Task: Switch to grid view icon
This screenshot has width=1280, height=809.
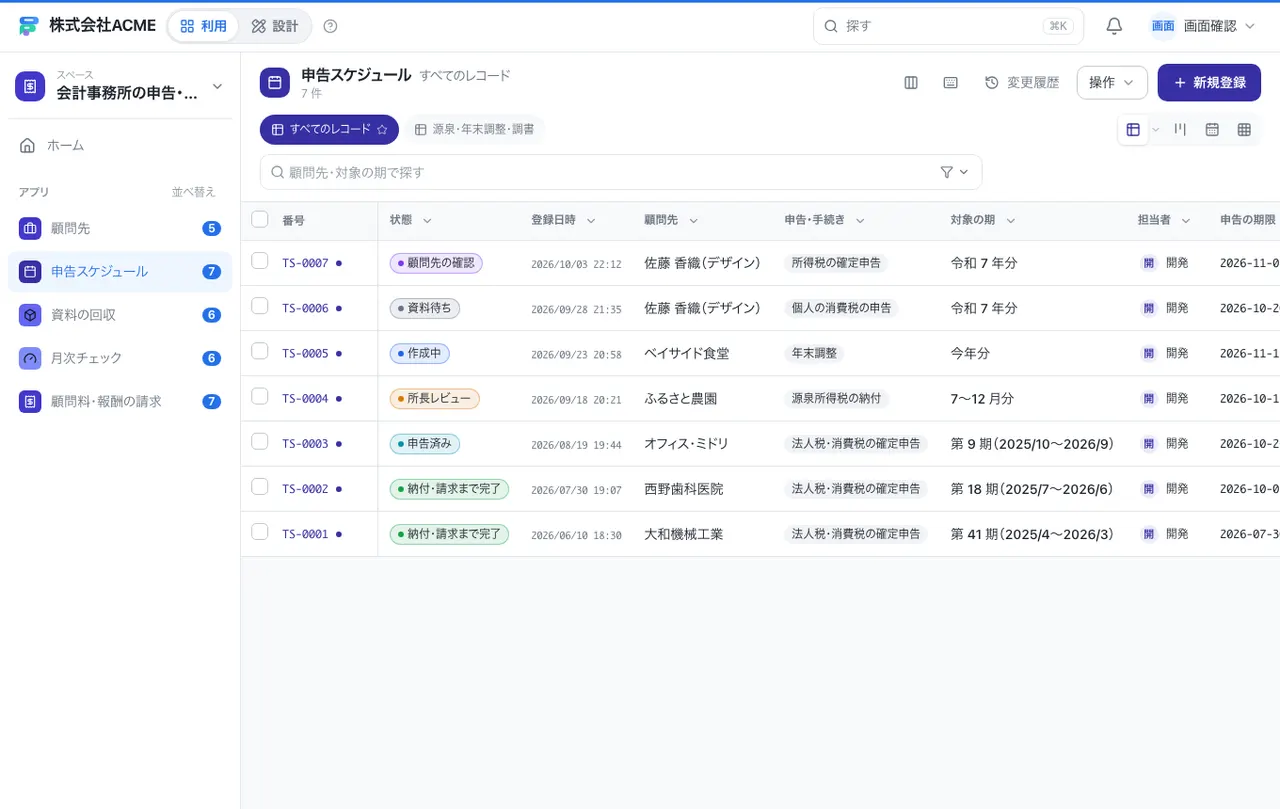Action: (x=1244, y=129)
